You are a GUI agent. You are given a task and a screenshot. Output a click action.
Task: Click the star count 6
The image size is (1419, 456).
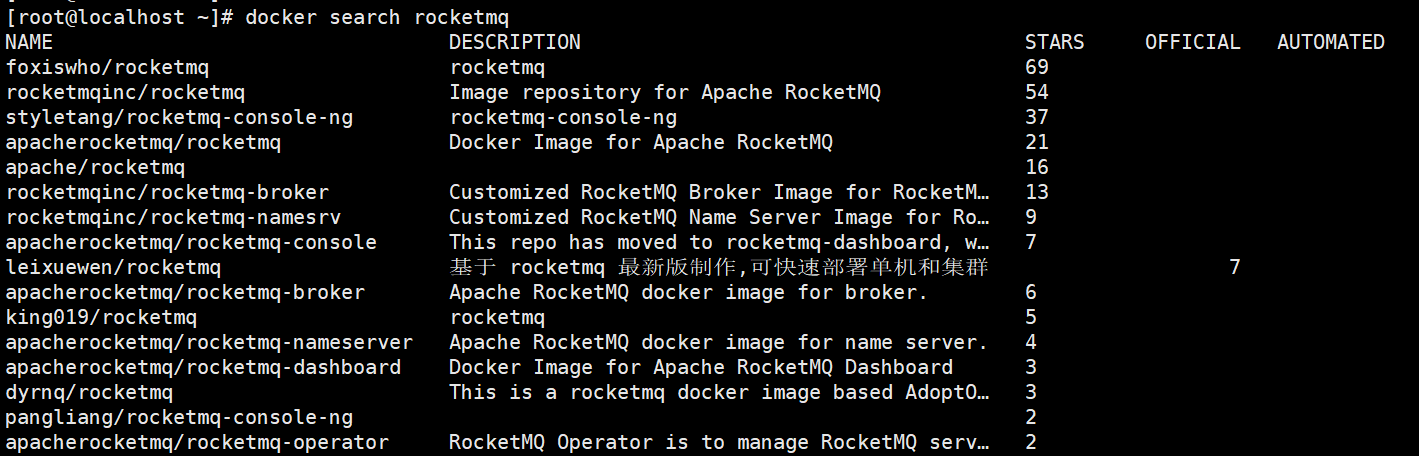point(1031,292)
